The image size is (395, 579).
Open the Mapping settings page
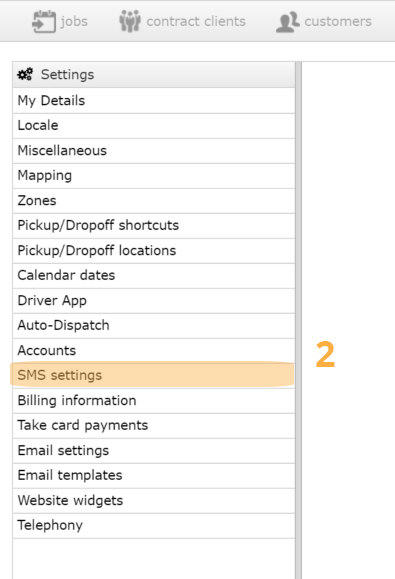click(x=154, y=176)
